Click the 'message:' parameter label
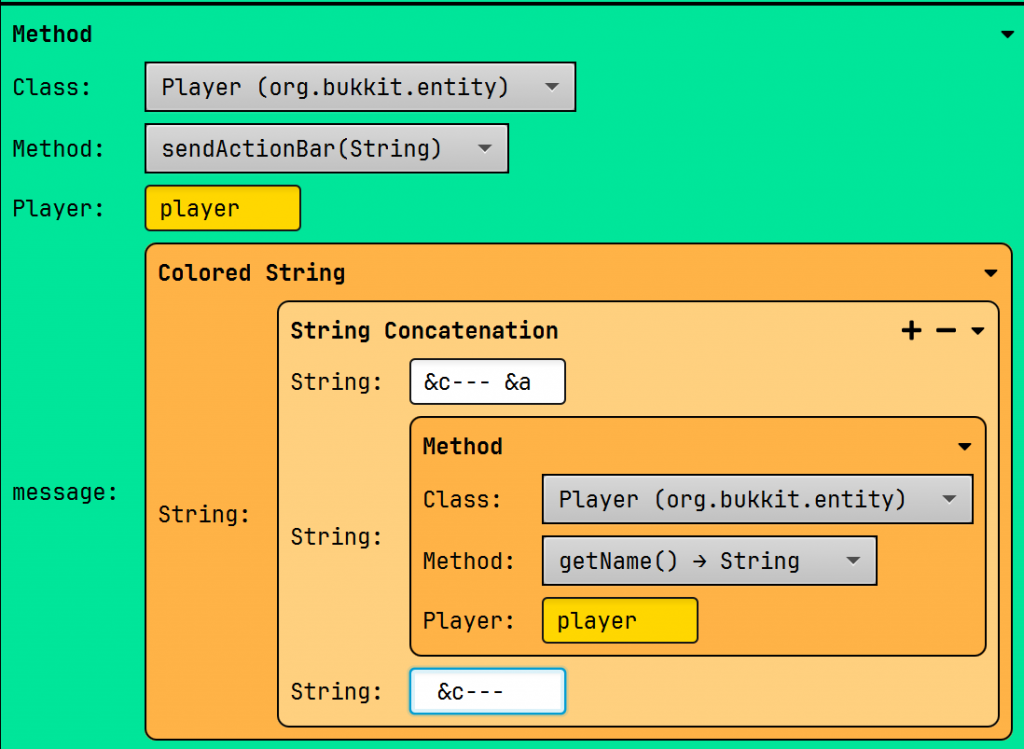 click(x=65, y=493)
